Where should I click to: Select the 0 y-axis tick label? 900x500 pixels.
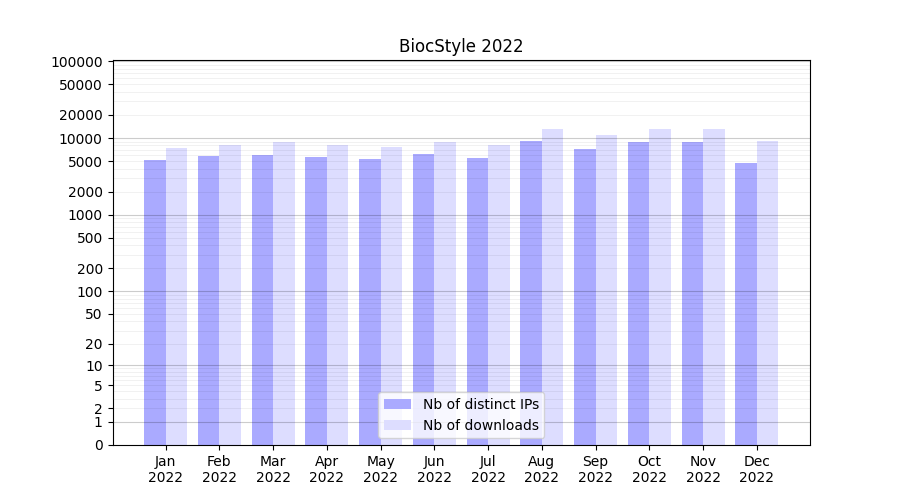(98, 445)
